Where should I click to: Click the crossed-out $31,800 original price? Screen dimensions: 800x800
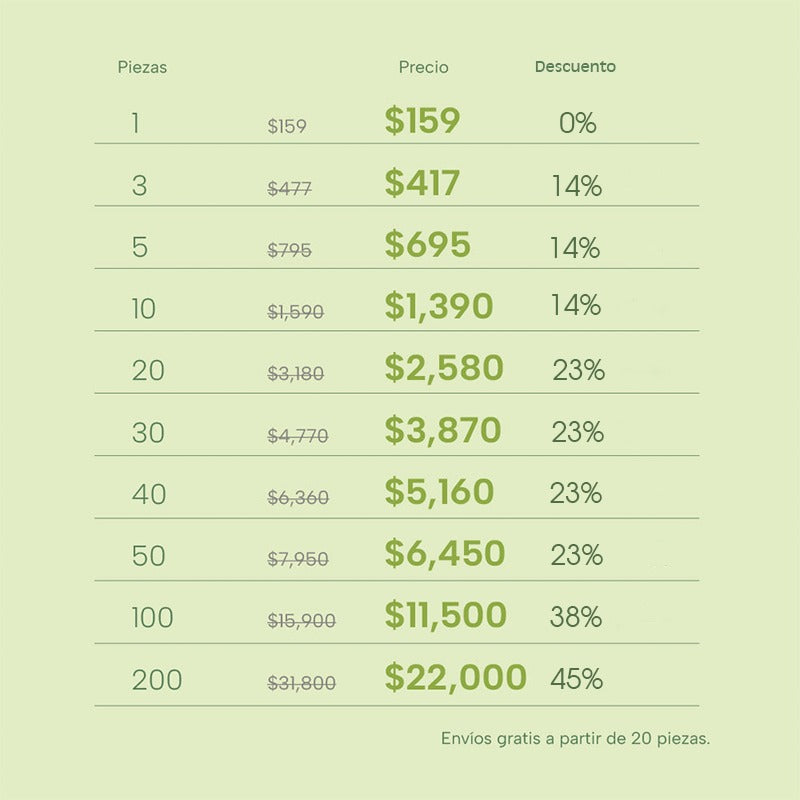coord(301,684)
